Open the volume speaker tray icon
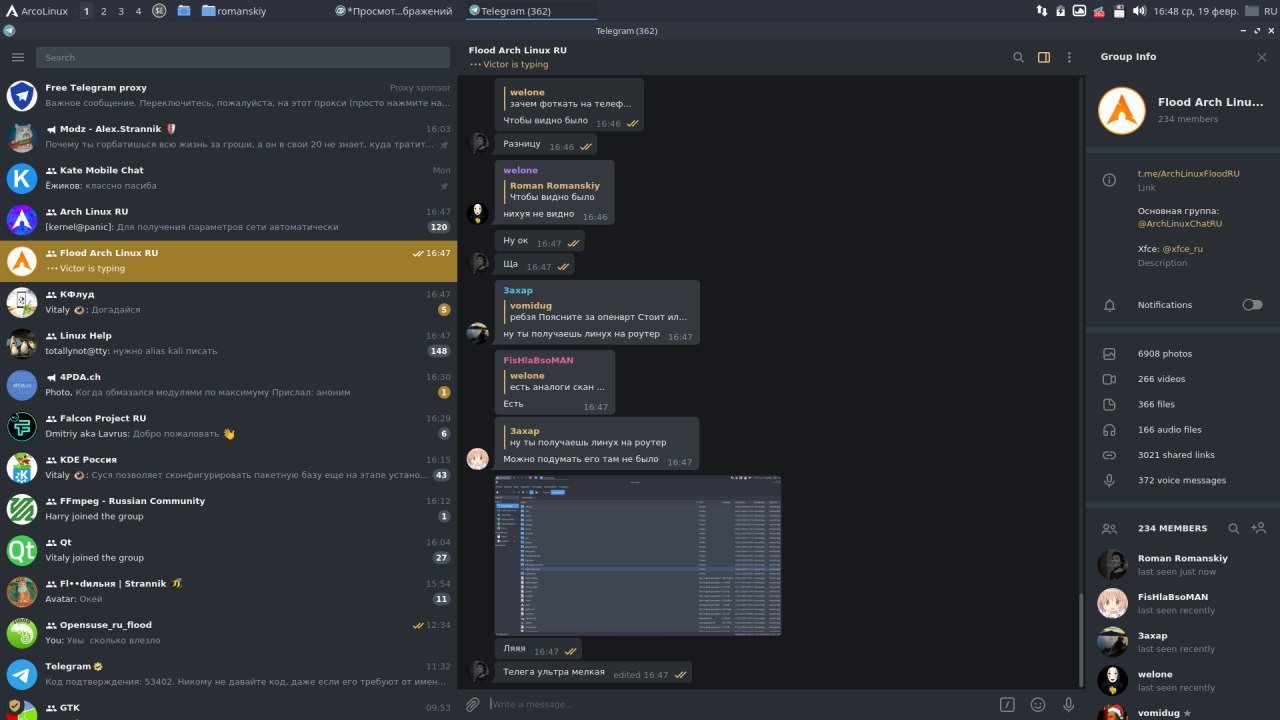 pos(1139,11)
